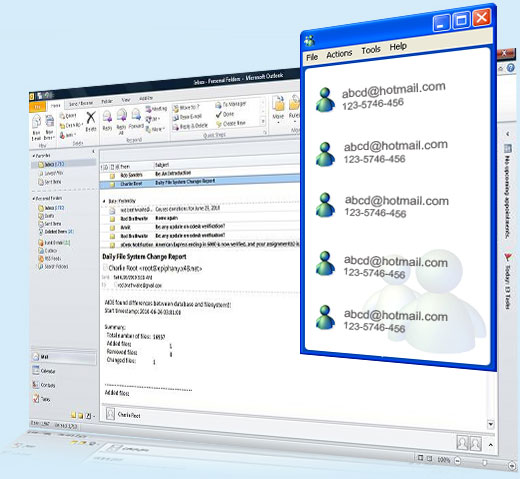Viewport: 520px width, 479px height.
Task: Click the Forward icon in Outlook ribbon
Action: [136, 115]
